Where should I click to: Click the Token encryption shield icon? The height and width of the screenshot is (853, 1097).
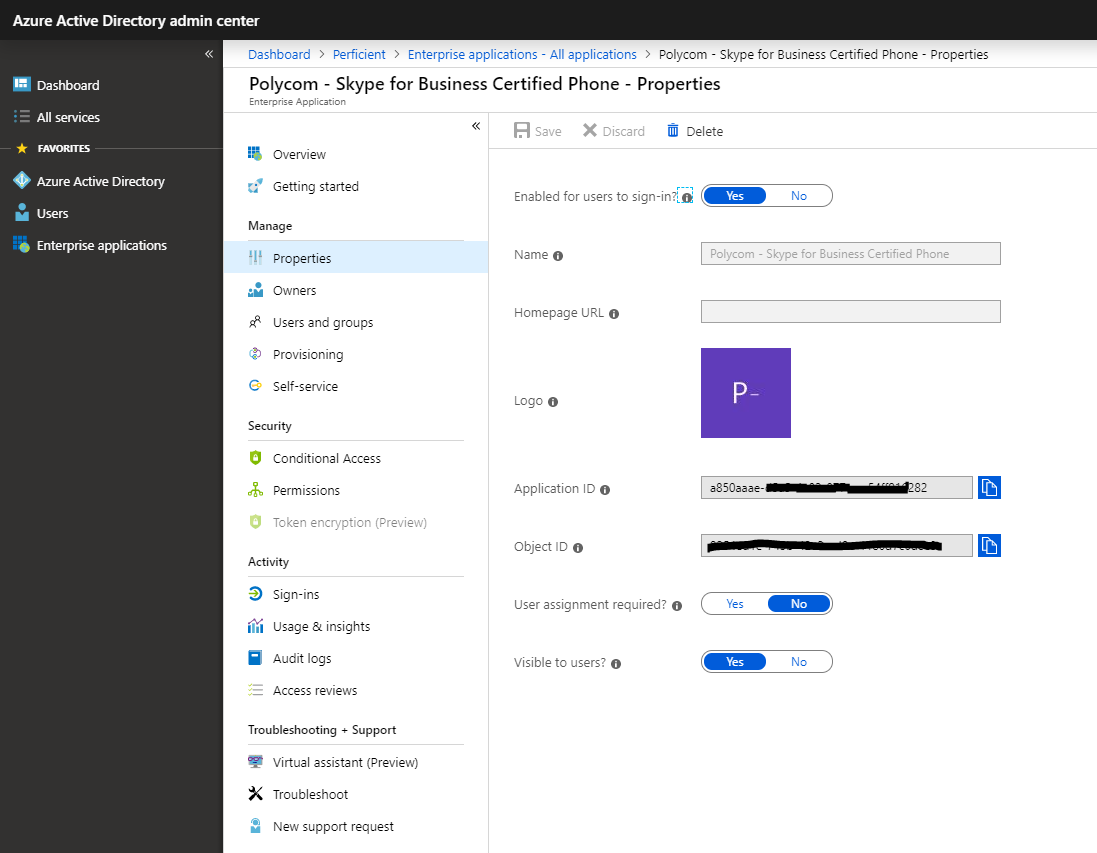[x=255, y=522]
